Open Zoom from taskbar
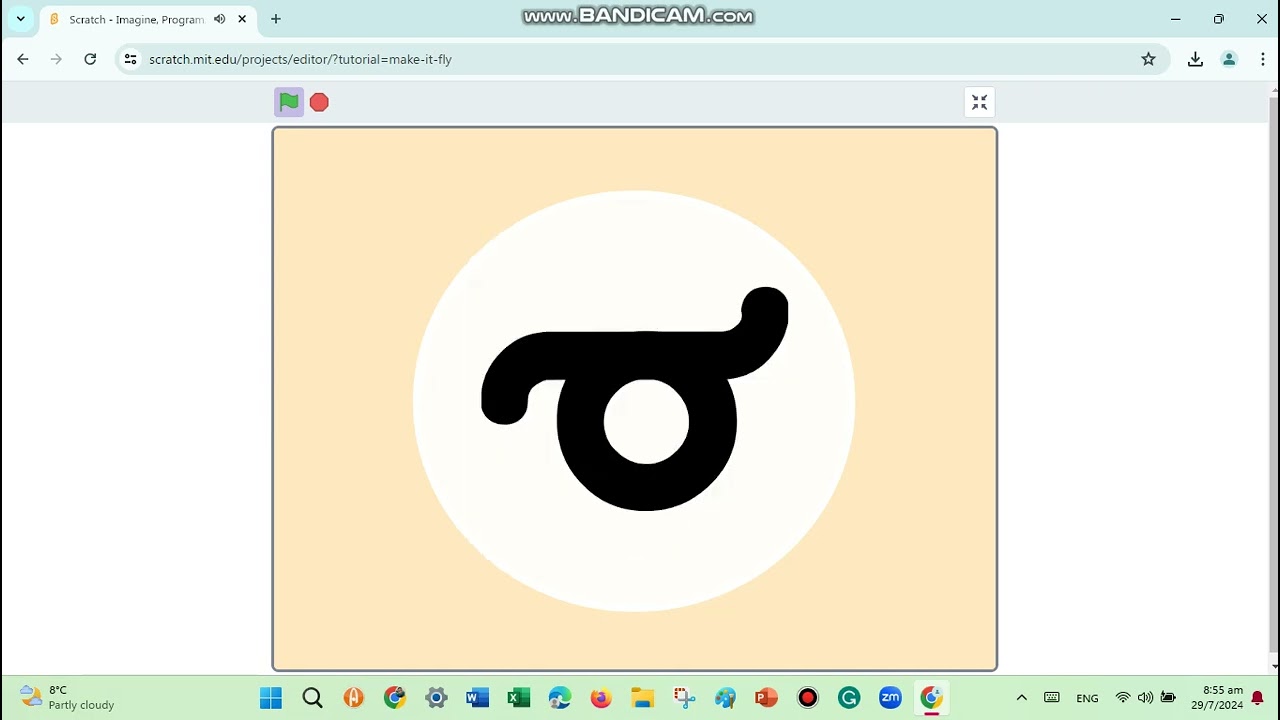The width and height of the screenshot is (1280, 720). (x=890, y=698)
